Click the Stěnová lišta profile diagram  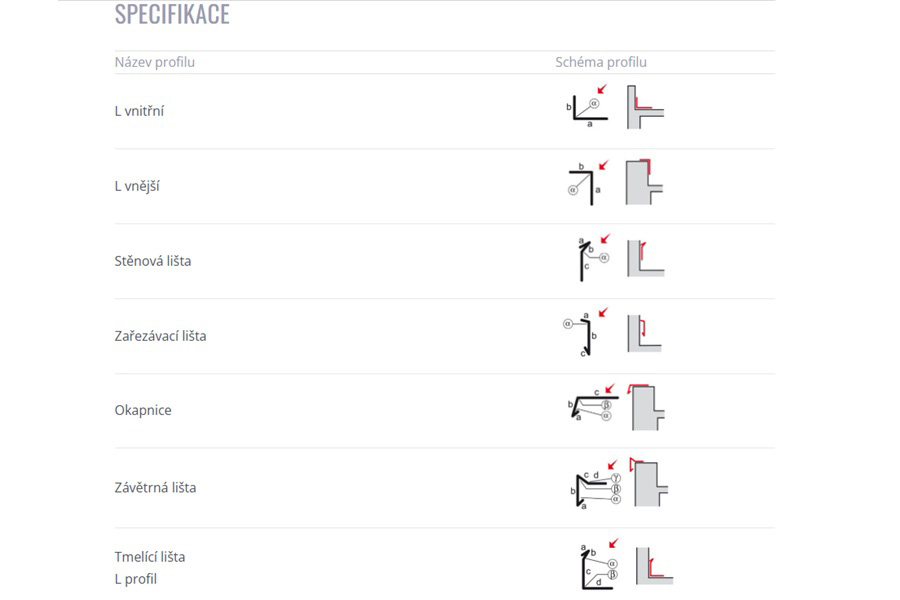593,257
